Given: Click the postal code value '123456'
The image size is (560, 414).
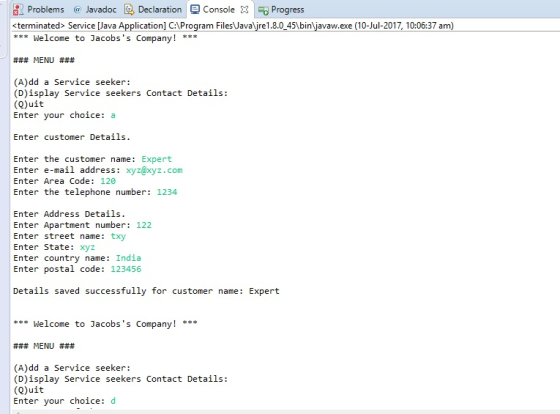Looking at the screenshot, I should pos(126,269).
